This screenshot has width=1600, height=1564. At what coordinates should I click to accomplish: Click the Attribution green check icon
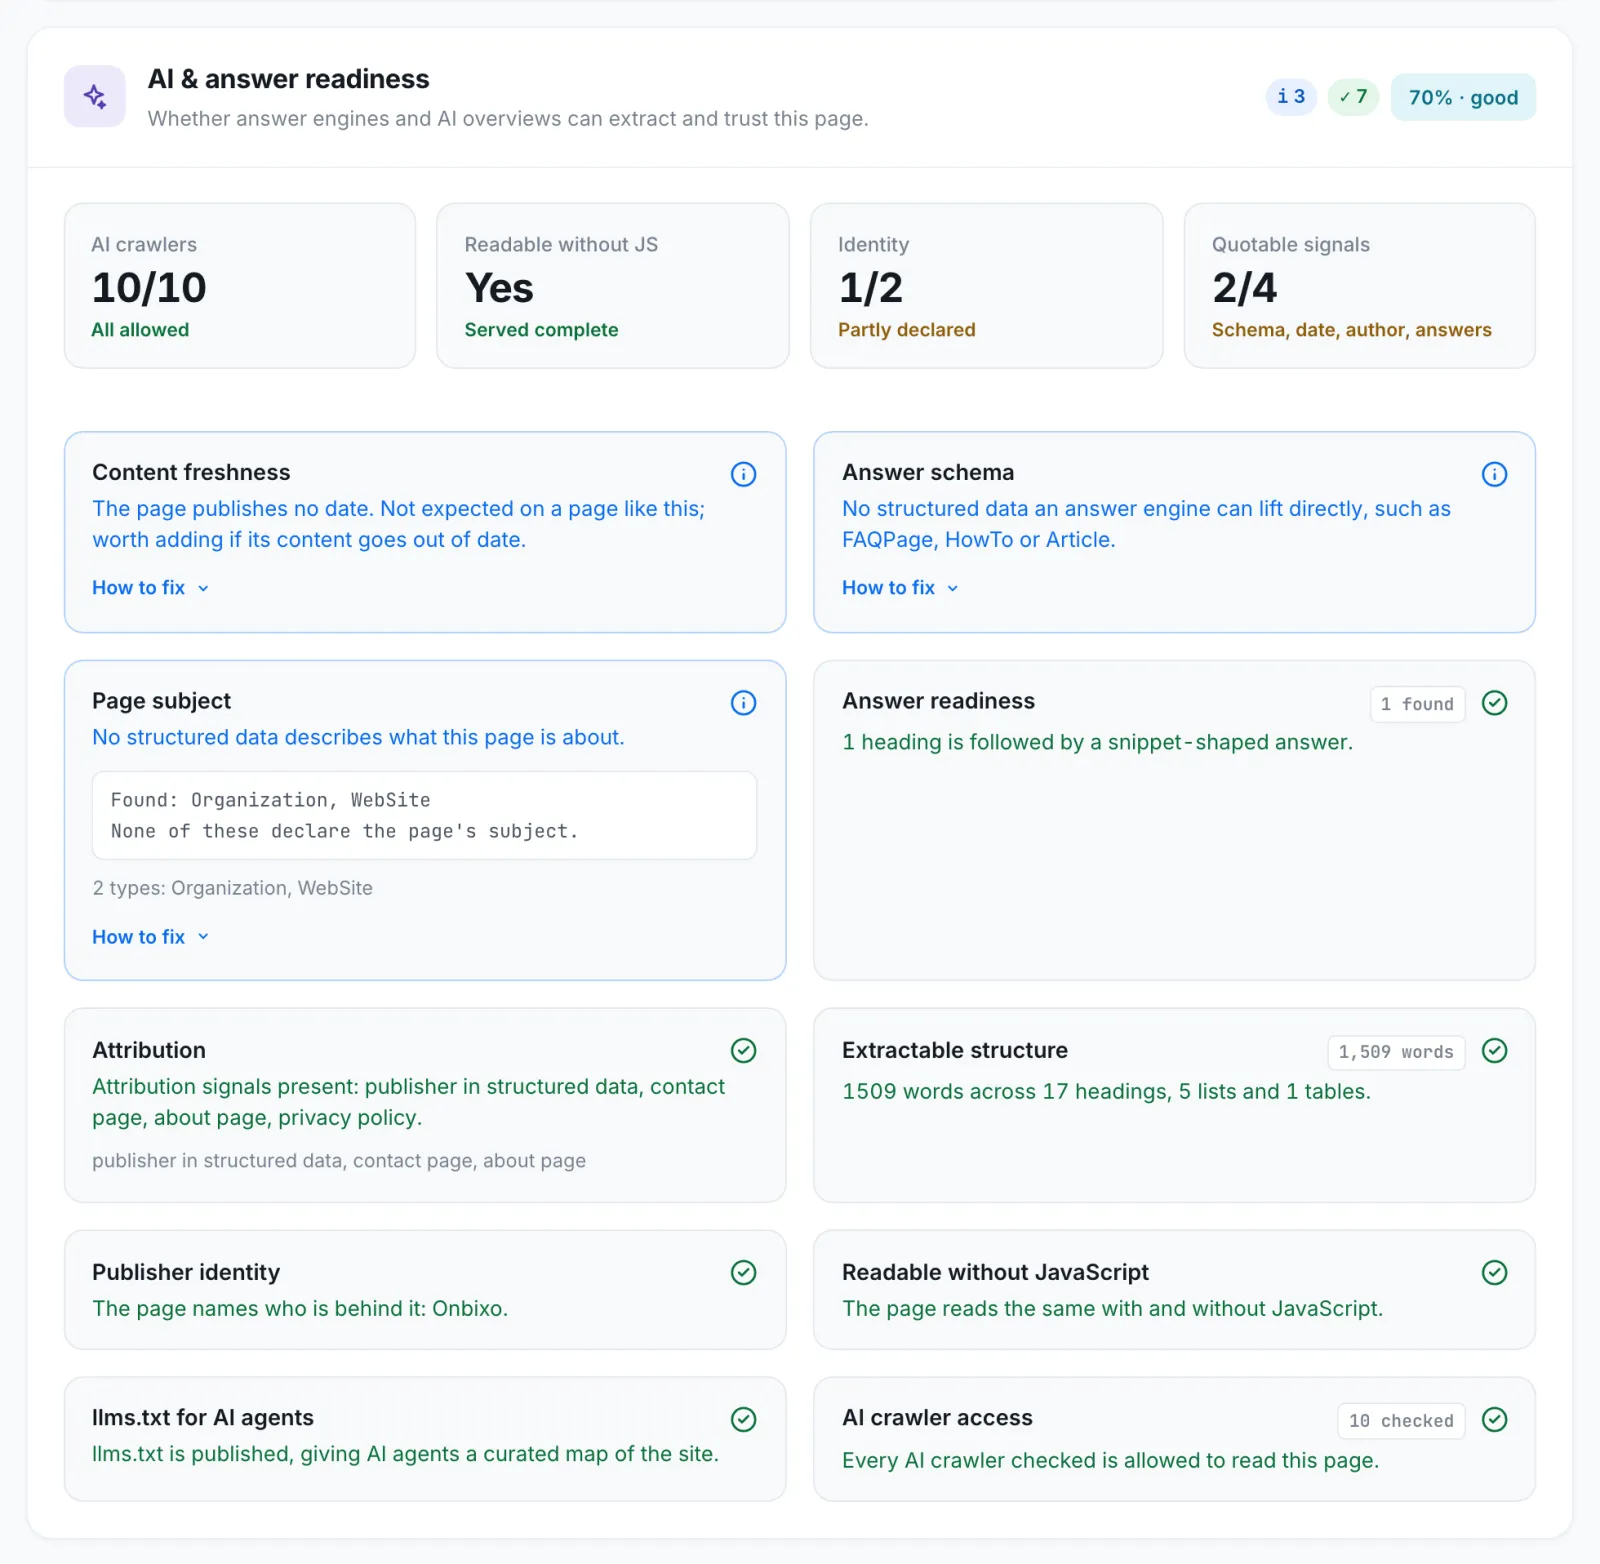point(743,1050)
